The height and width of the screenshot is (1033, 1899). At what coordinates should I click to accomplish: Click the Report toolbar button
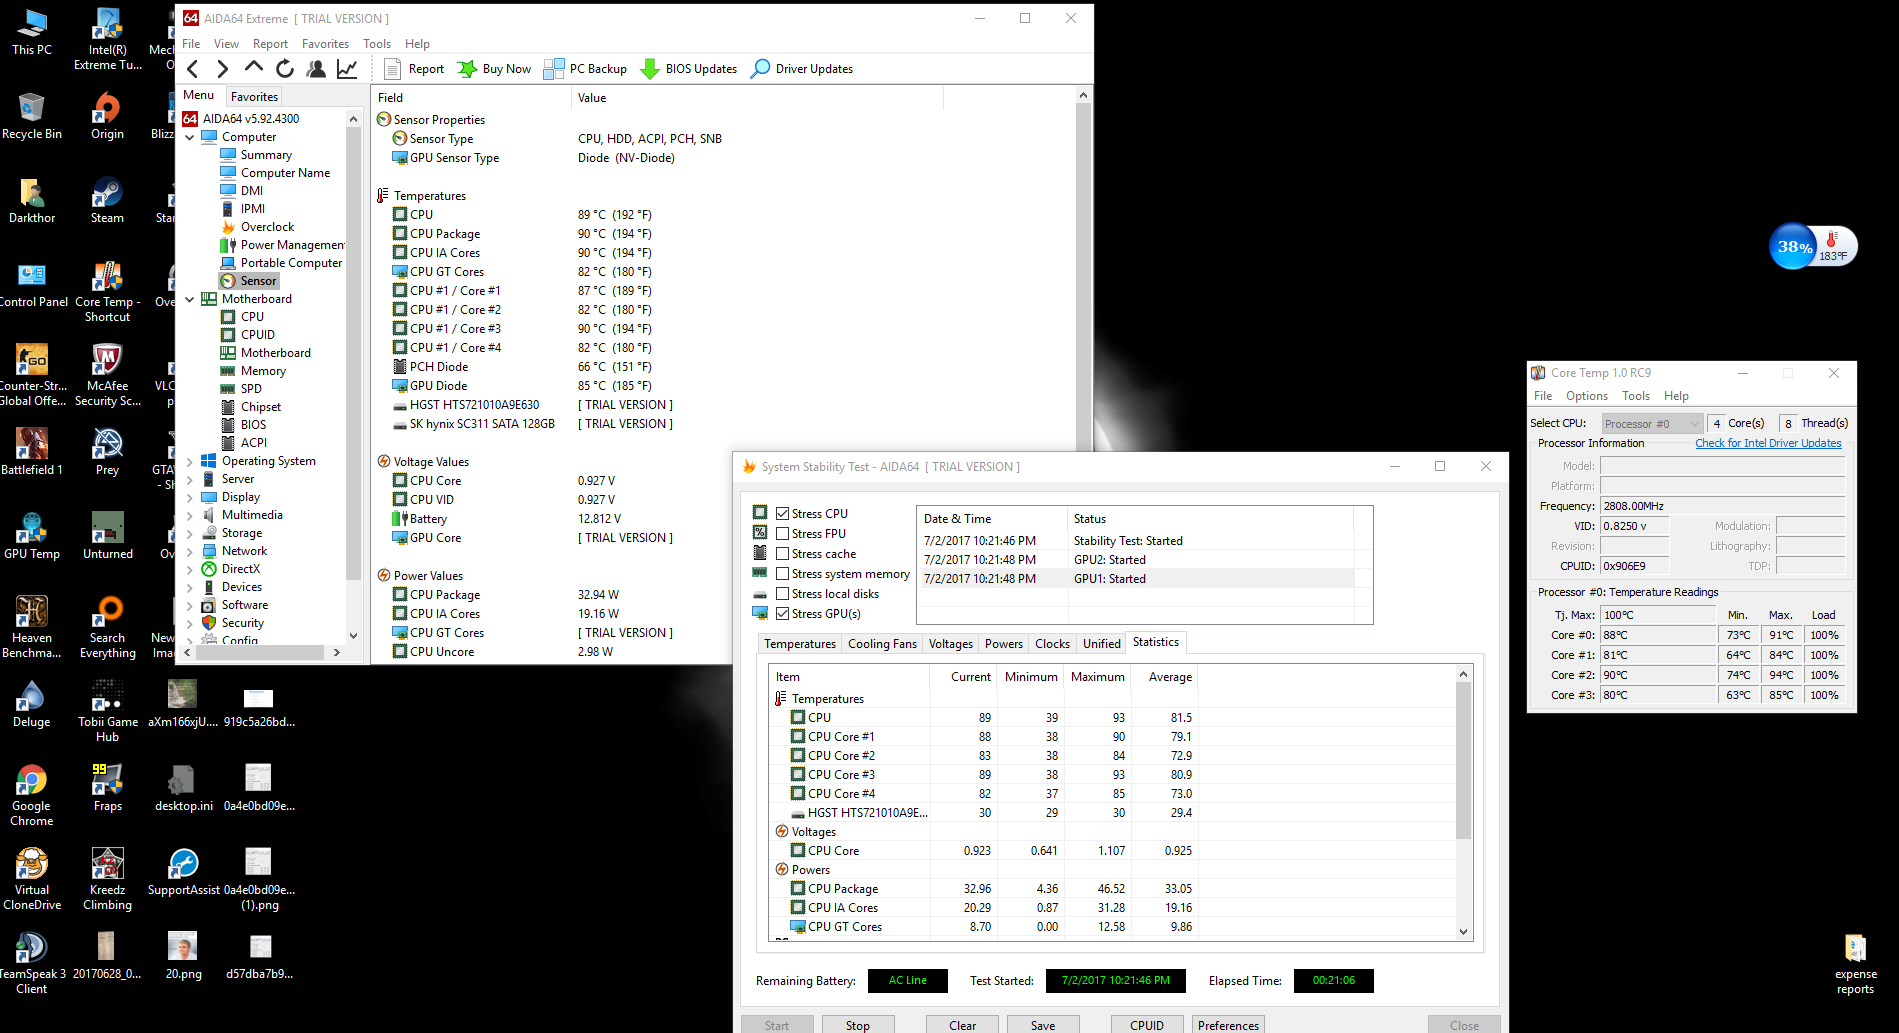tap(414, 69)
